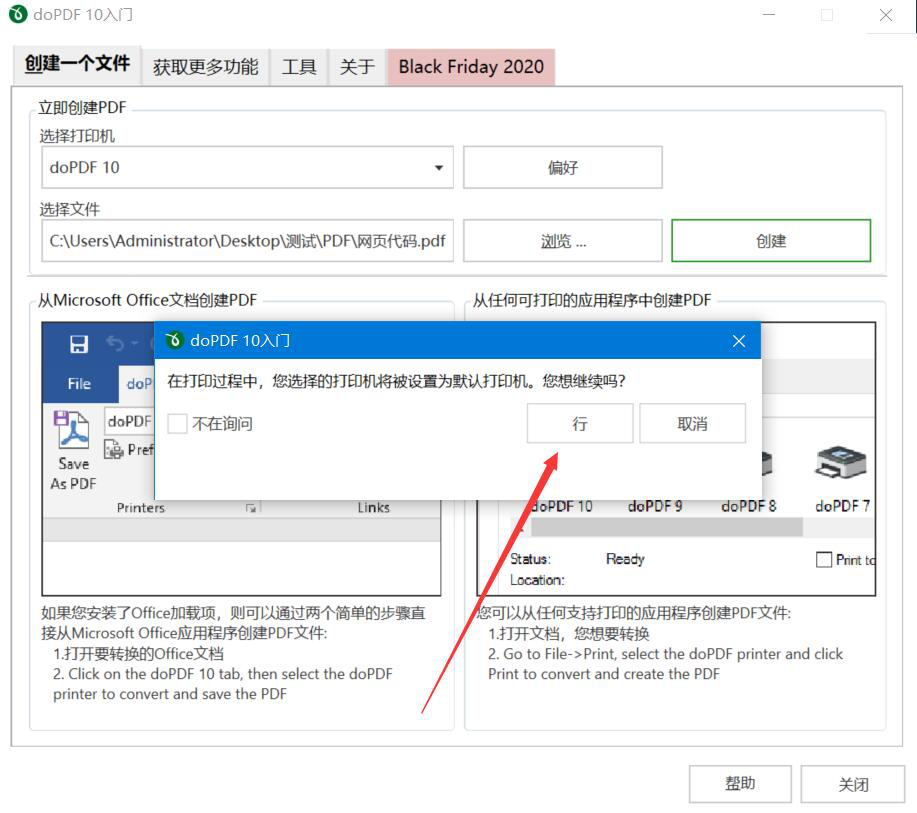The image size is (917, 813).
Task: Click the Save As PDF icon
Action: pos(71,430)
